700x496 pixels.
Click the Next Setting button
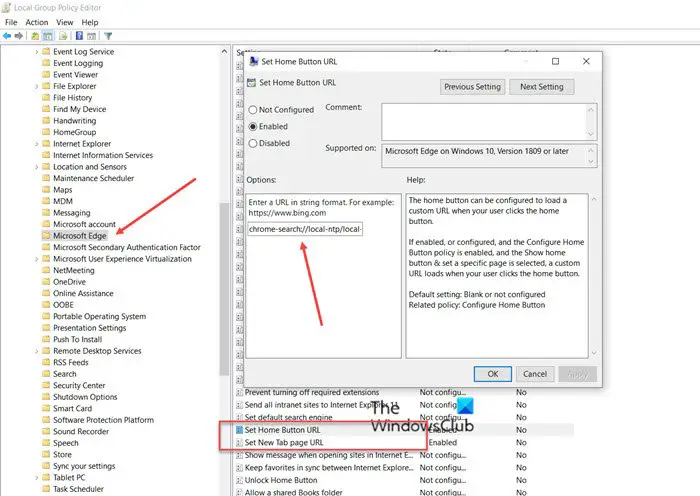tap(542, 87)
